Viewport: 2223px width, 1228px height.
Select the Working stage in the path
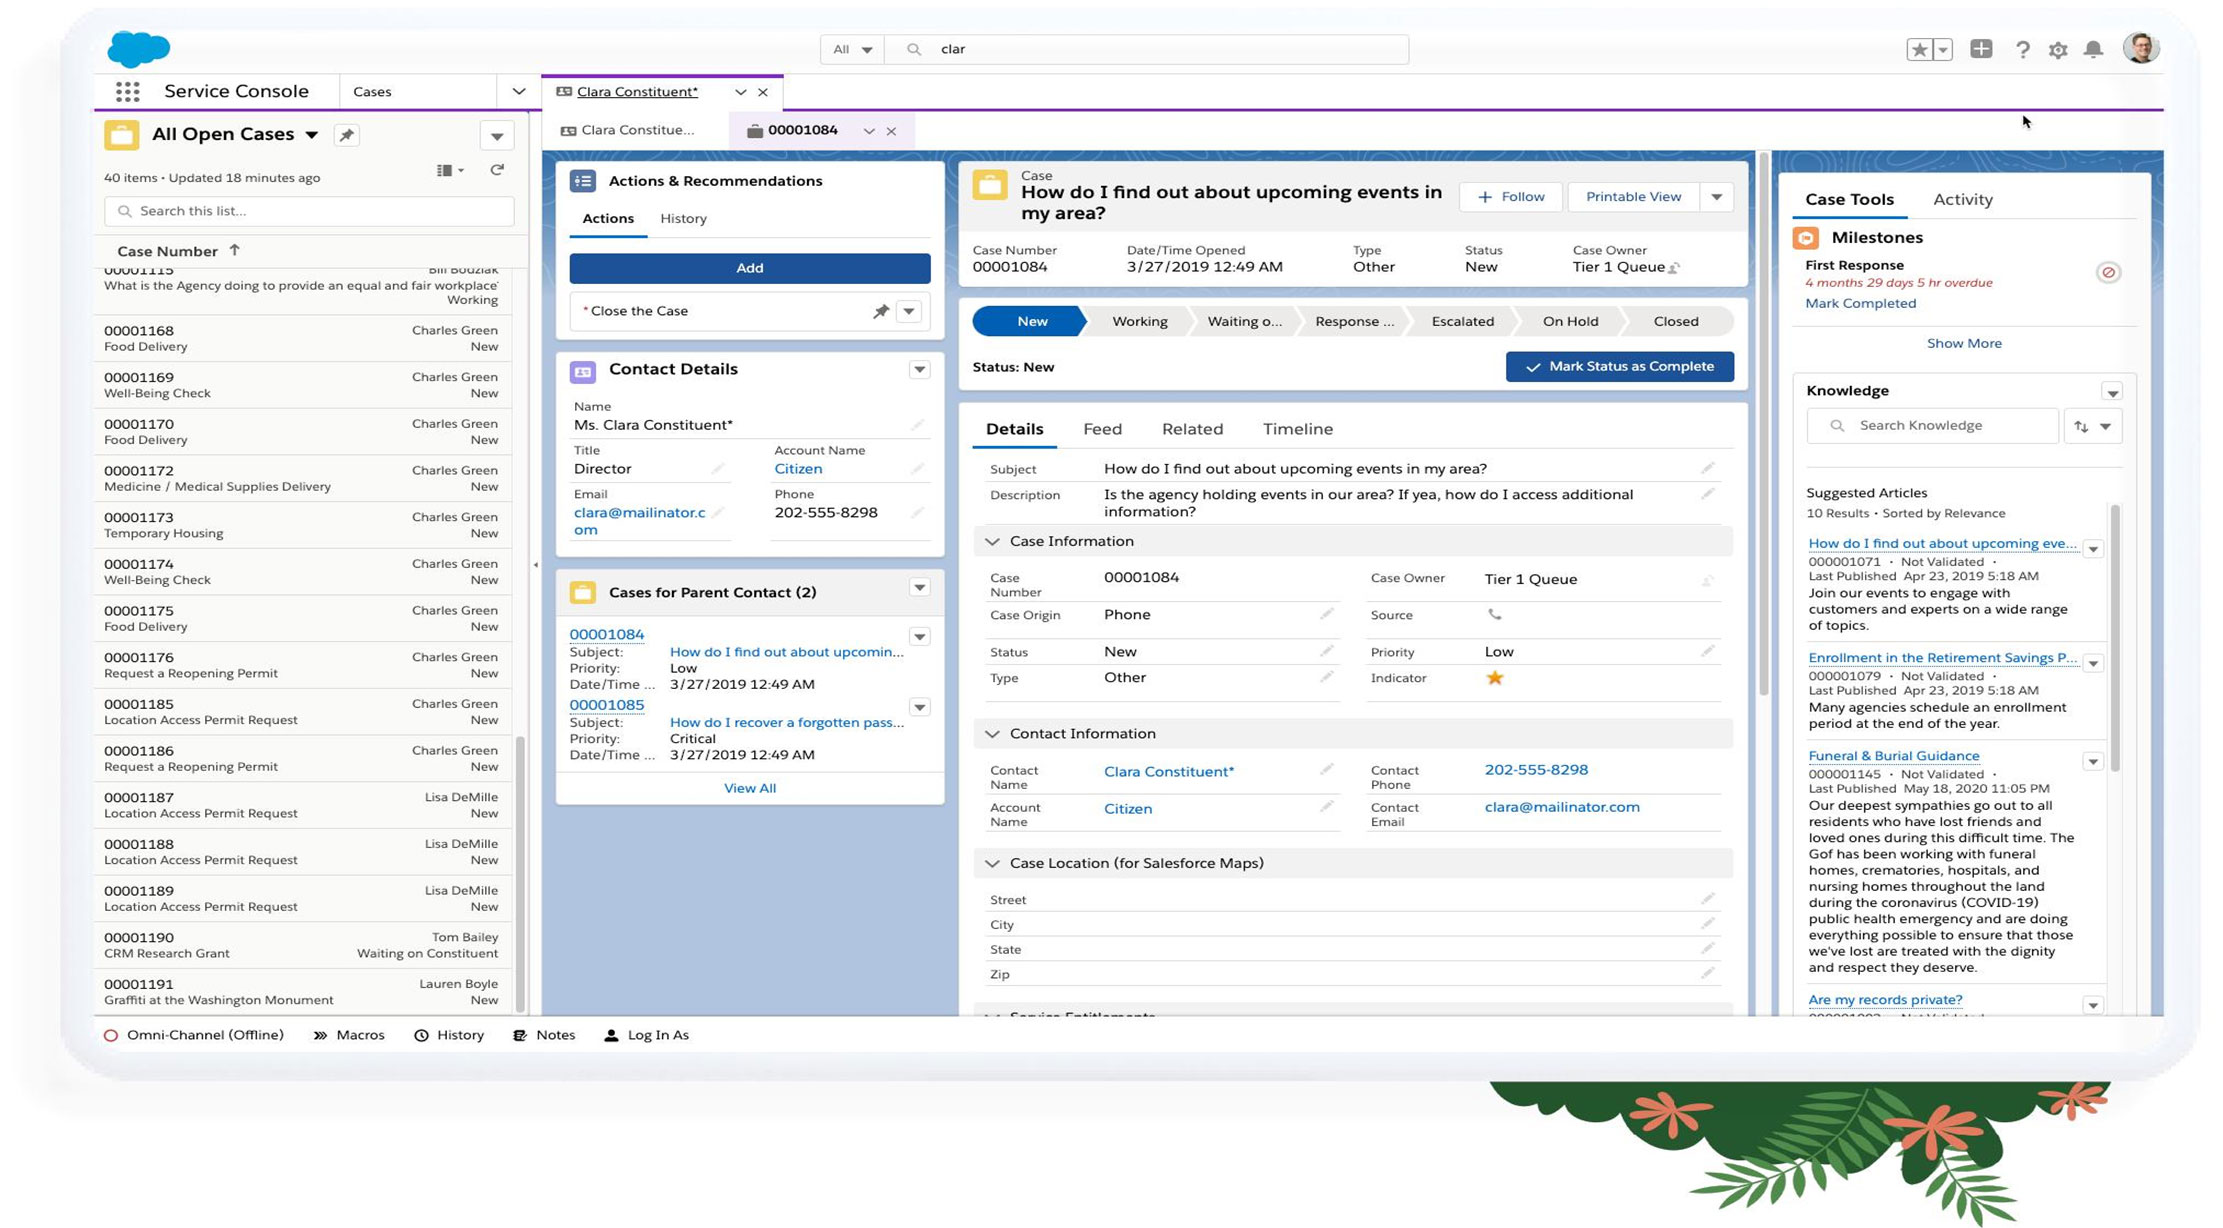pyautogui.click(x=1139, y=321)
